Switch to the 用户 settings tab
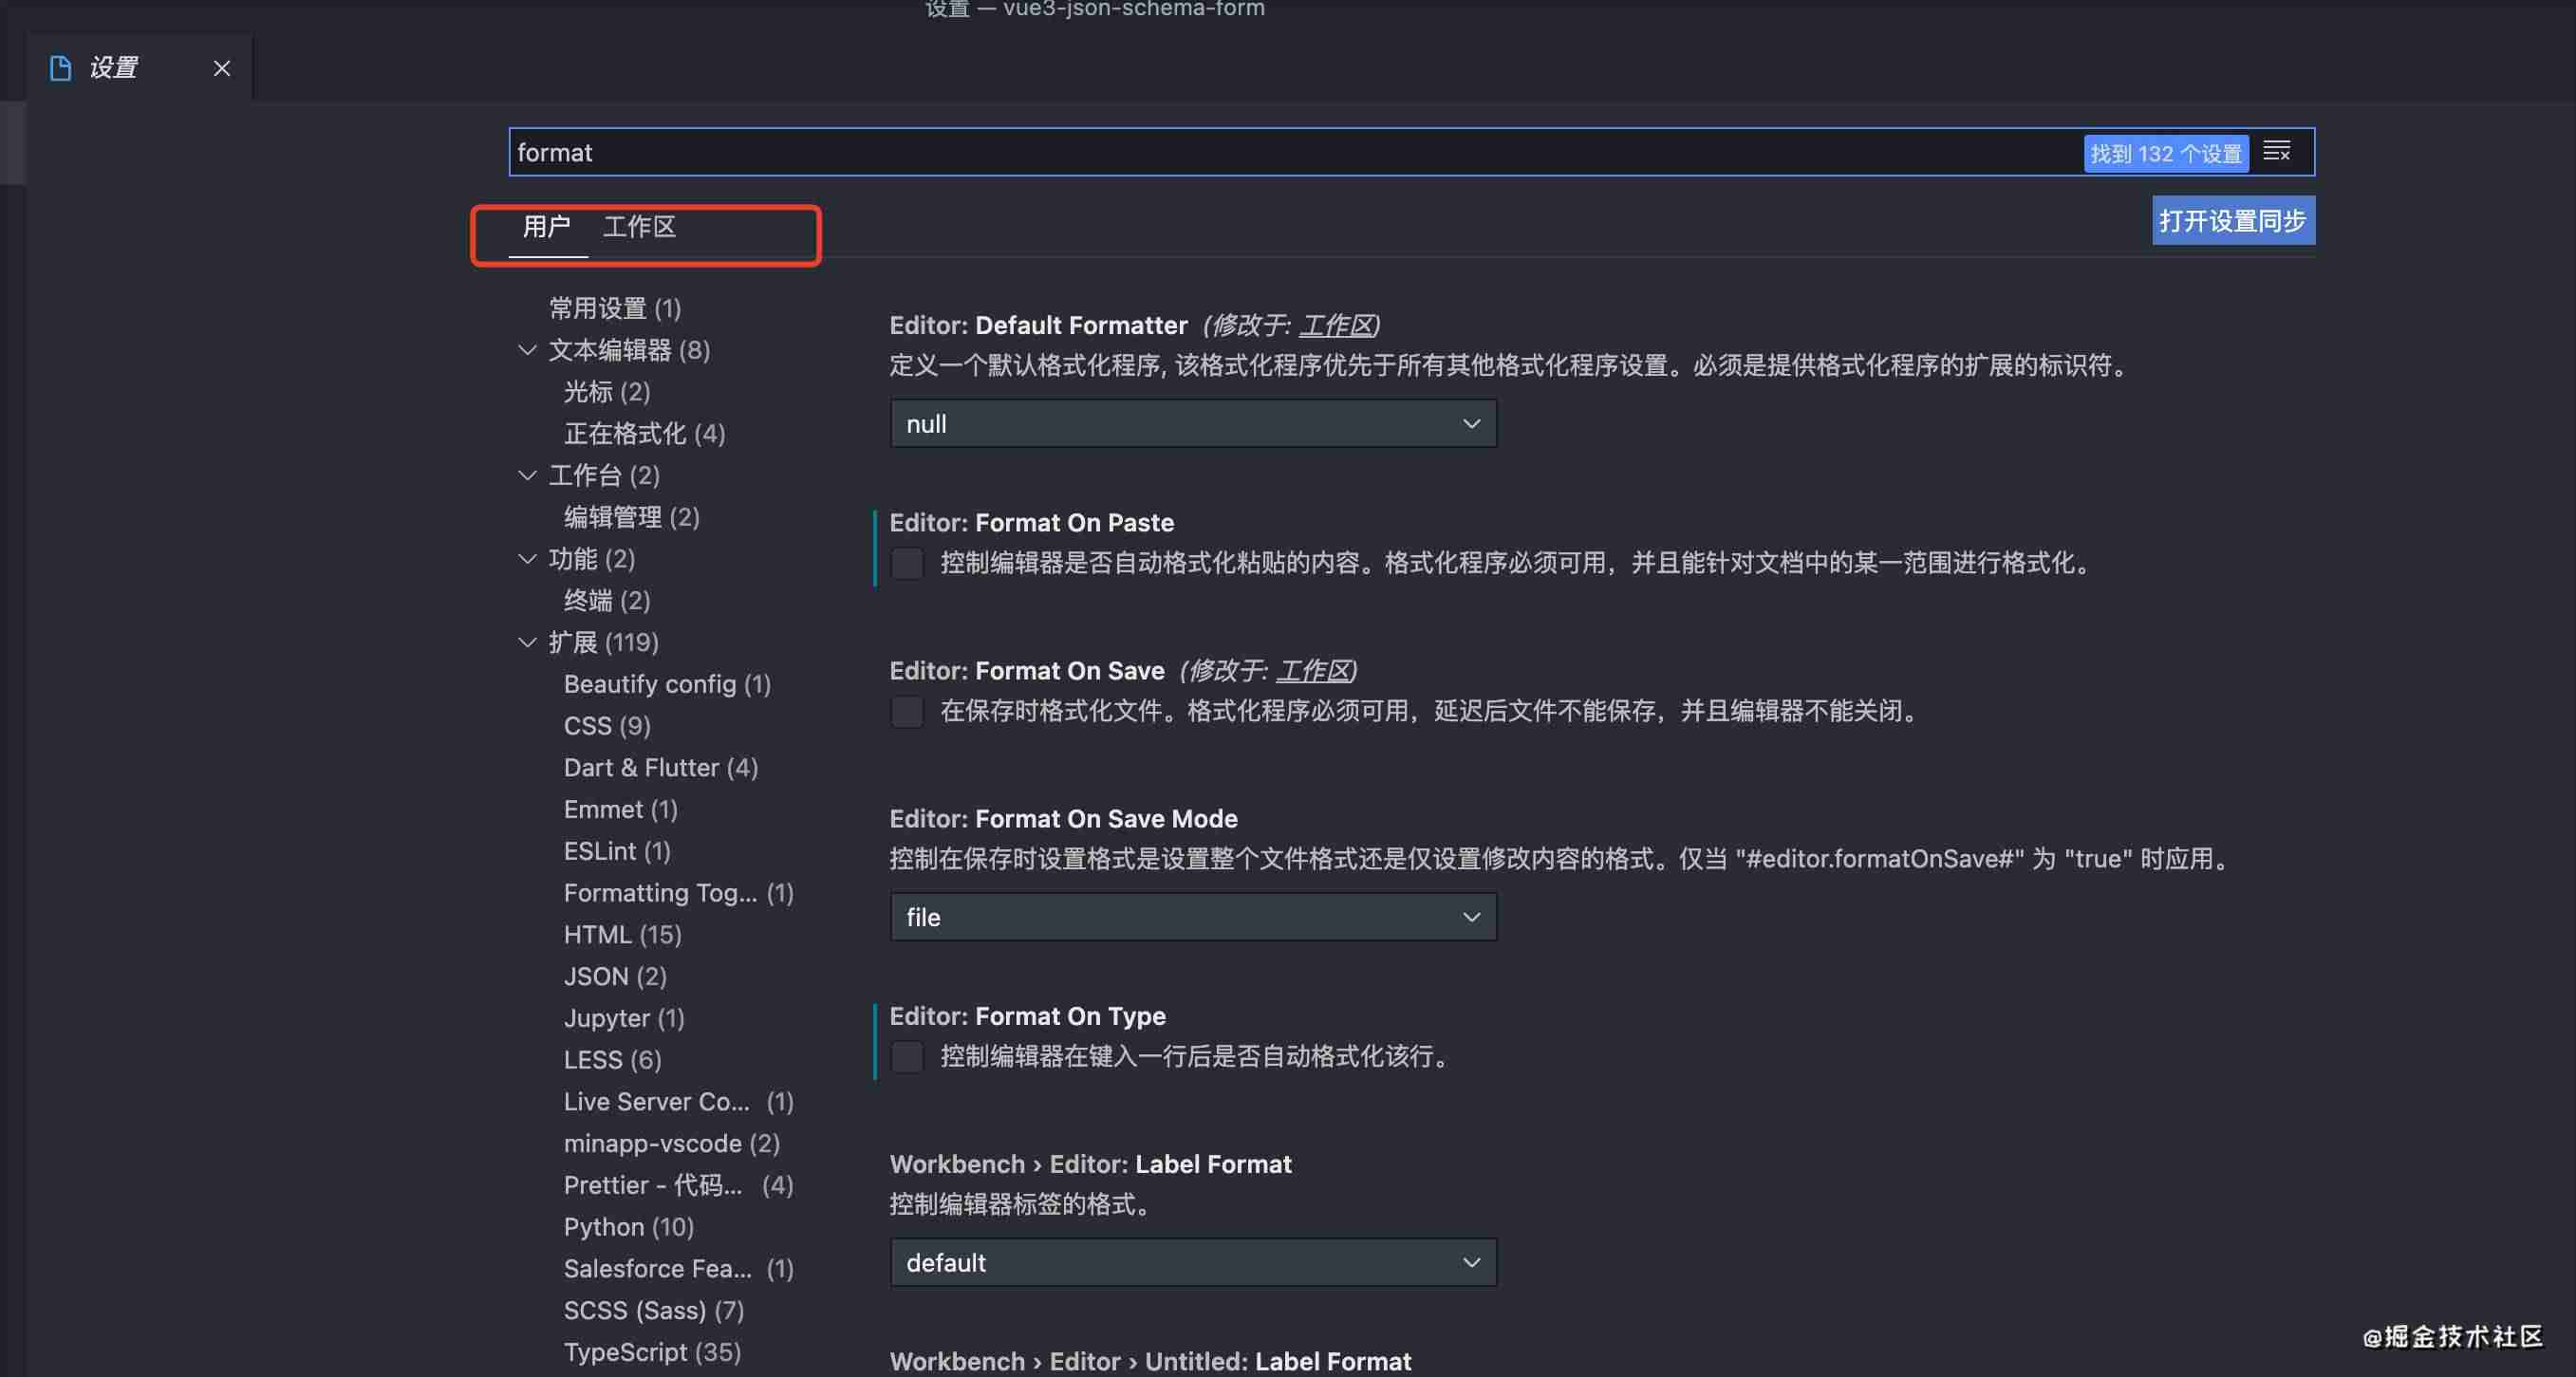This screenshot has height=1377, width=2576. (x=547, y=227)
